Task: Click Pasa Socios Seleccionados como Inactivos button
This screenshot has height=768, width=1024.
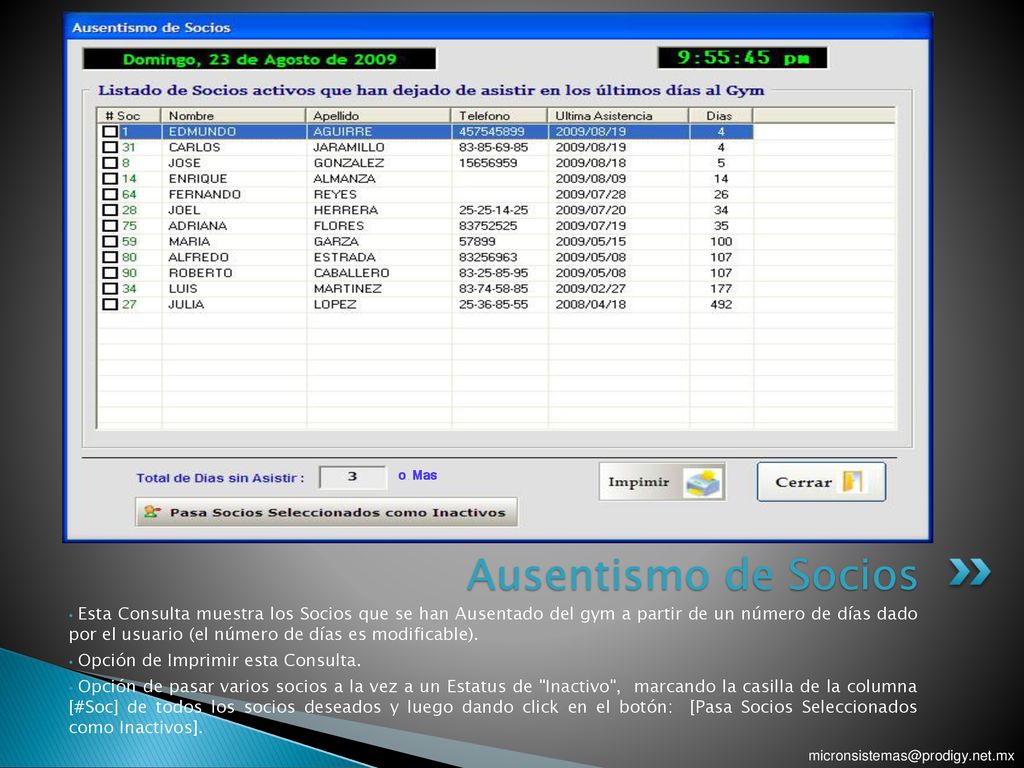Action: tap(326, 512)
